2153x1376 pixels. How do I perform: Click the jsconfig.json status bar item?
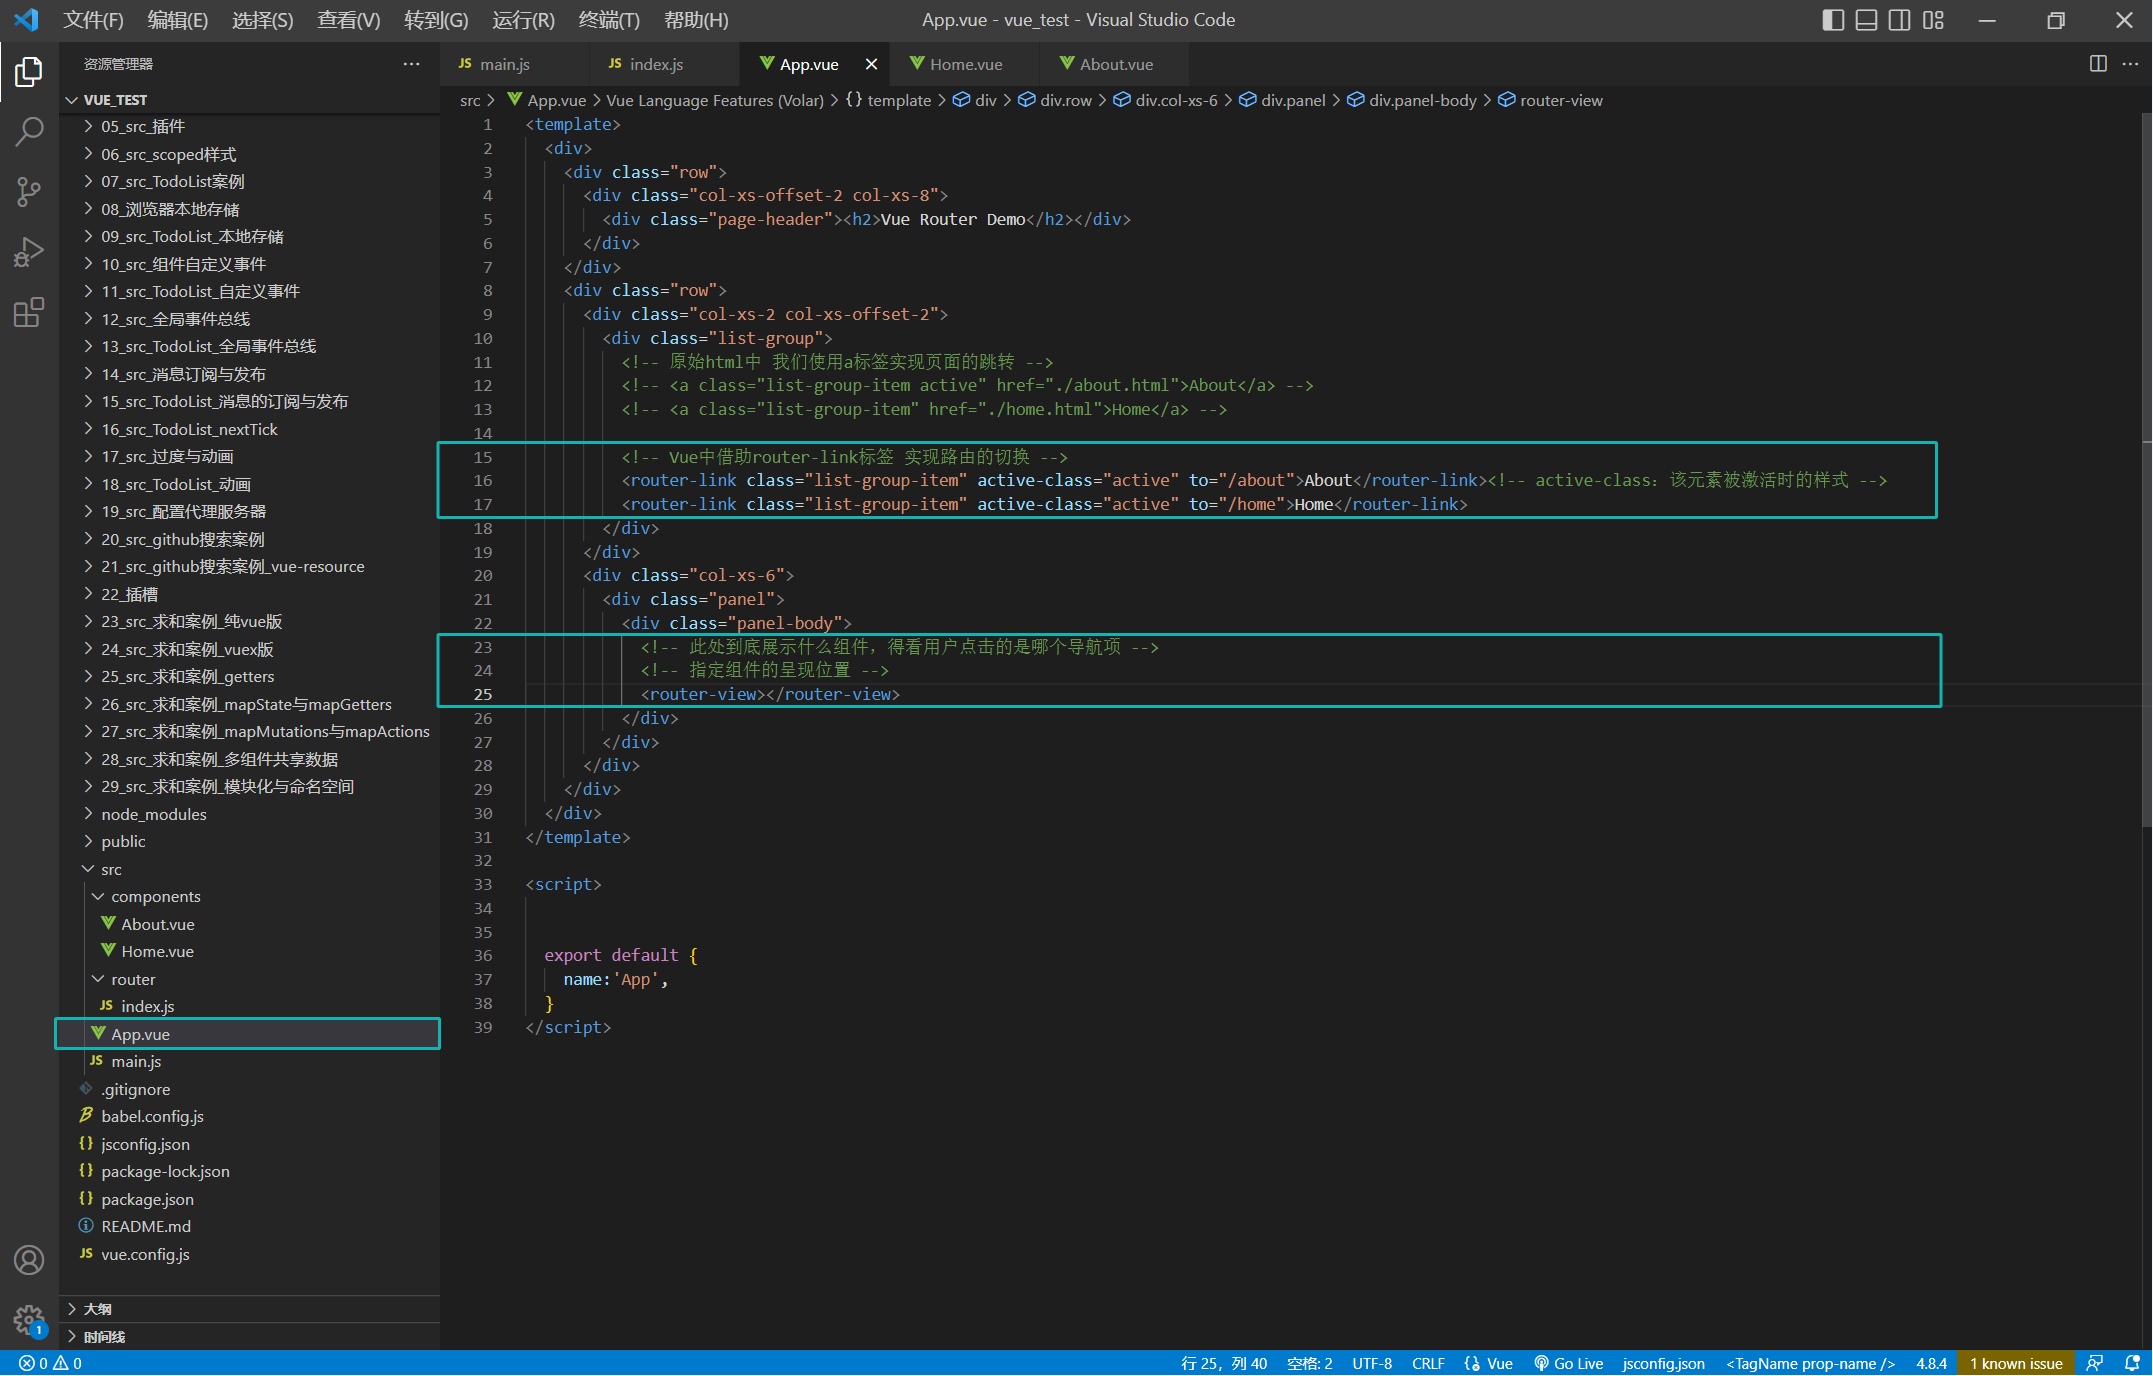coord(1663,1363)
